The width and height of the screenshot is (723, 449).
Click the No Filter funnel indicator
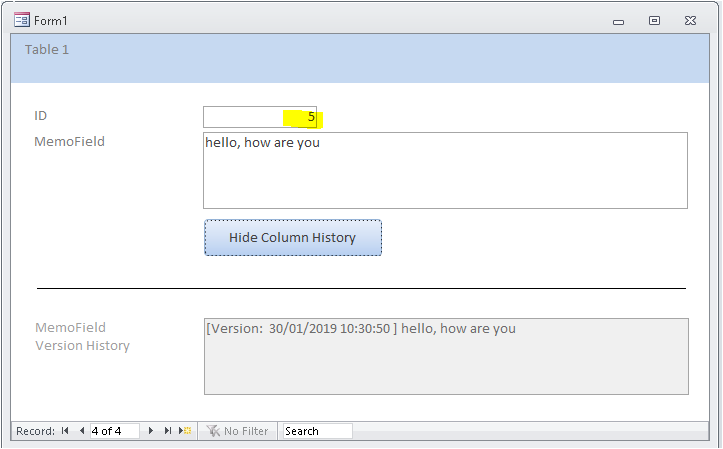237,431
